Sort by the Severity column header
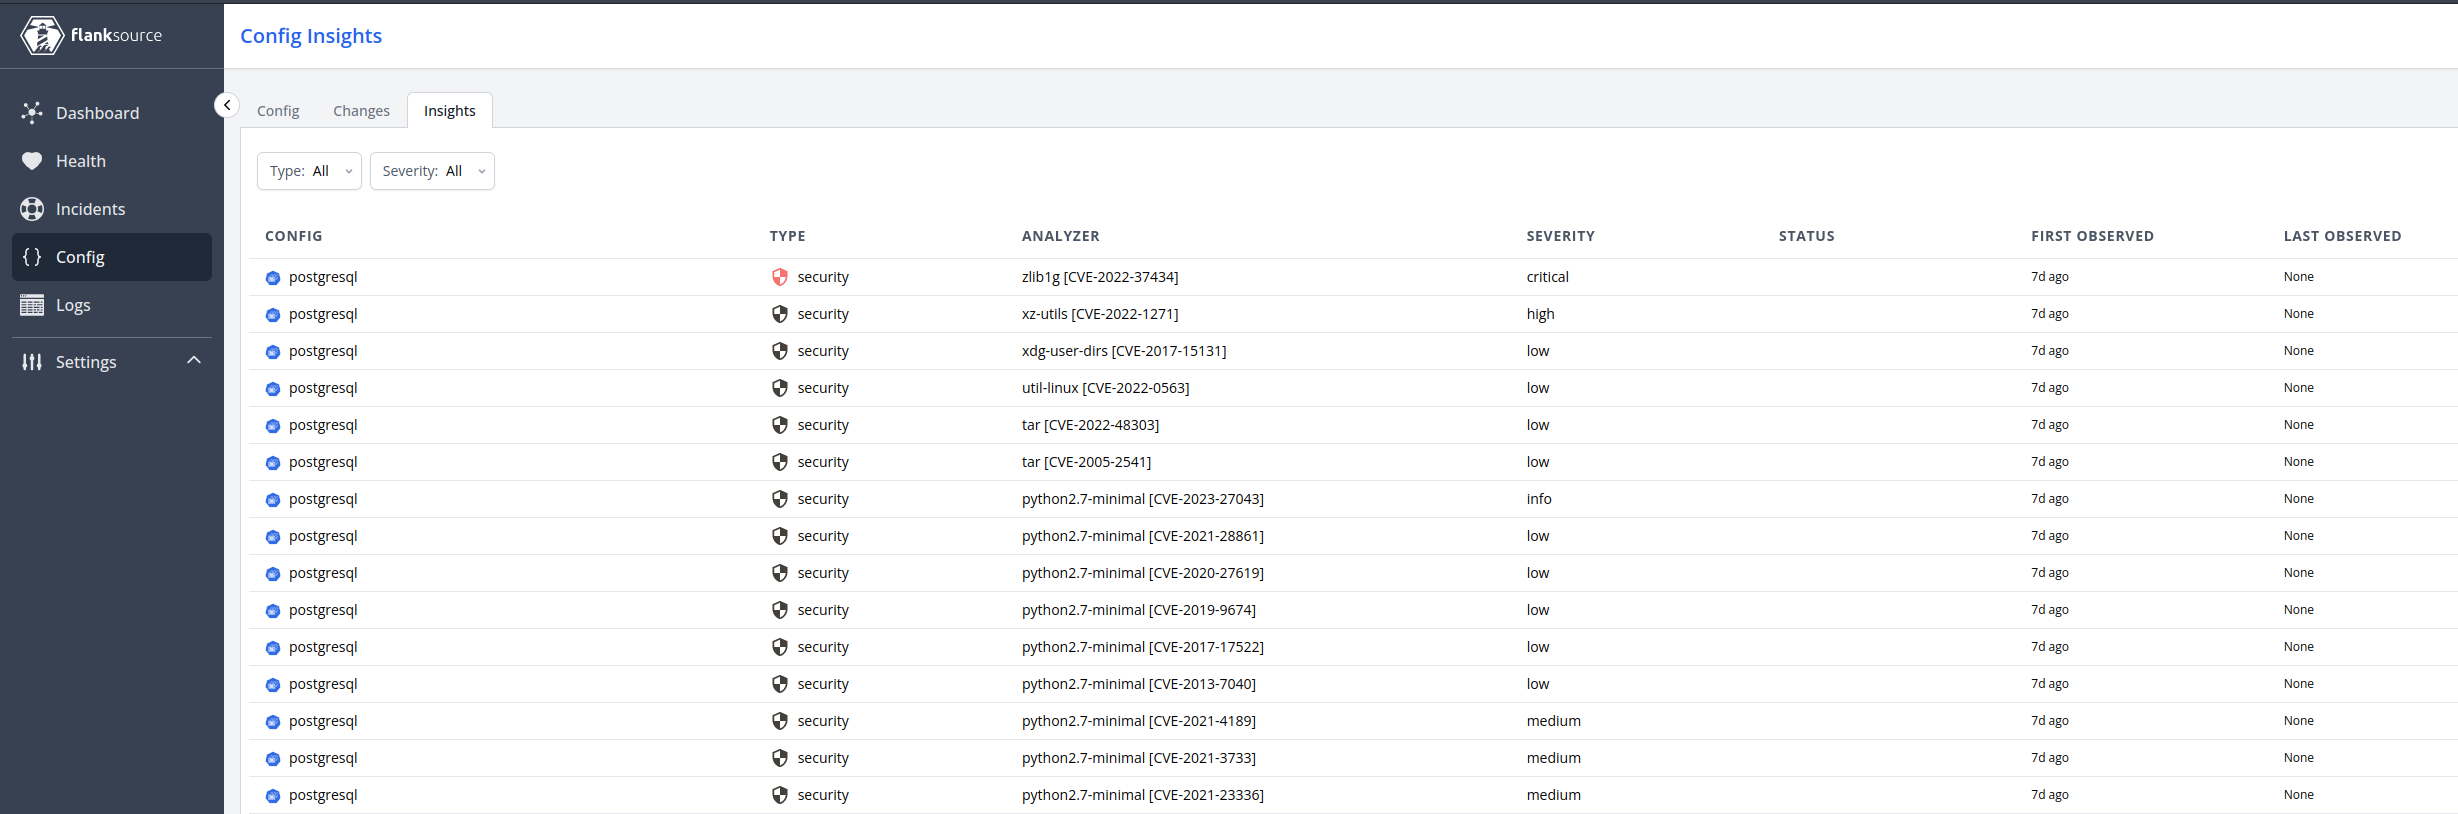Image resolution: width=2458 pixels, height=814 pixels. coord(1560,236)
